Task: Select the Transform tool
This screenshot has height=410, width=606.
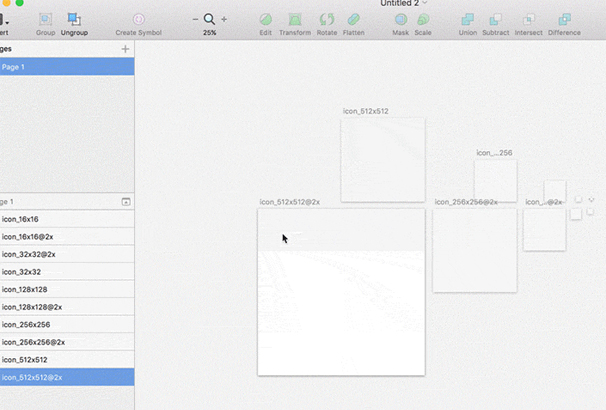Action: (x=294, y=20)
